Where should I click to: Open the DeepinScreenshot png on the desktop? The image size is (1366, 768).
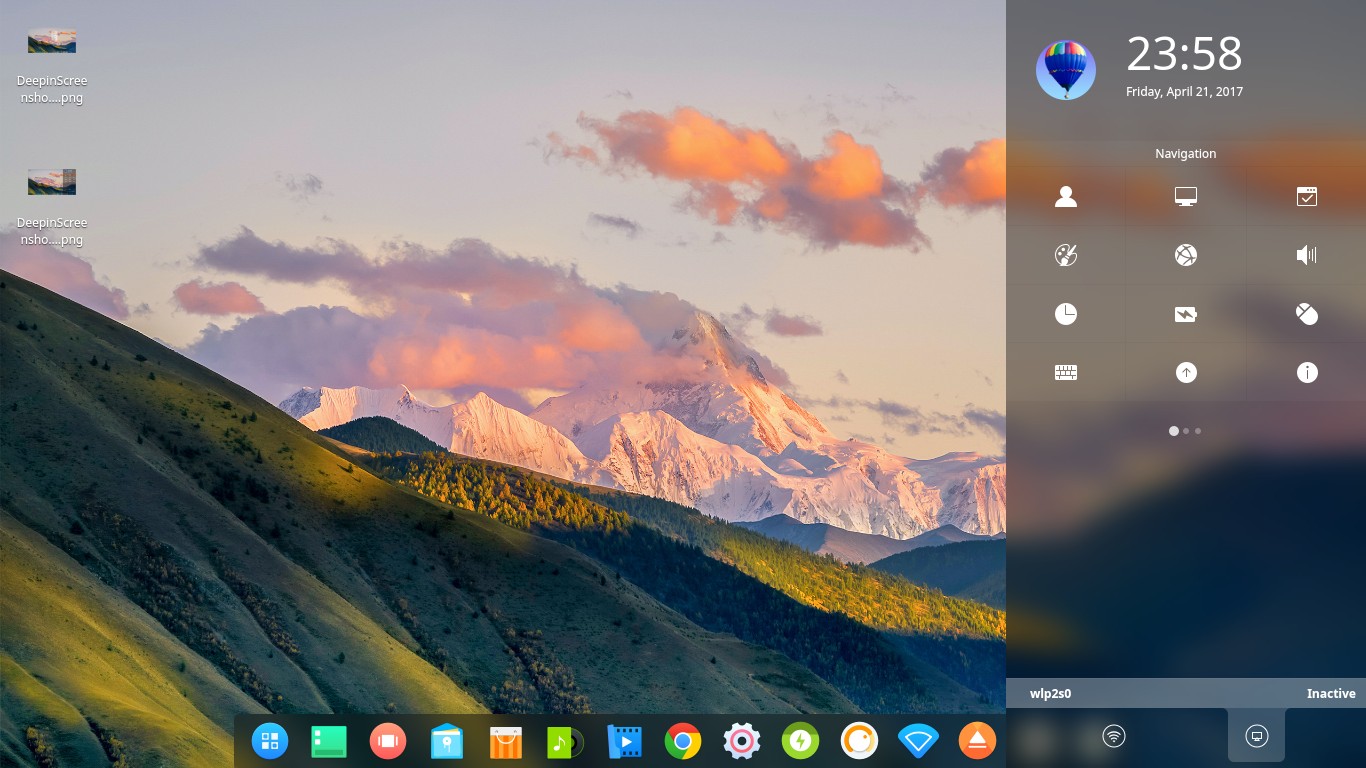51,40
